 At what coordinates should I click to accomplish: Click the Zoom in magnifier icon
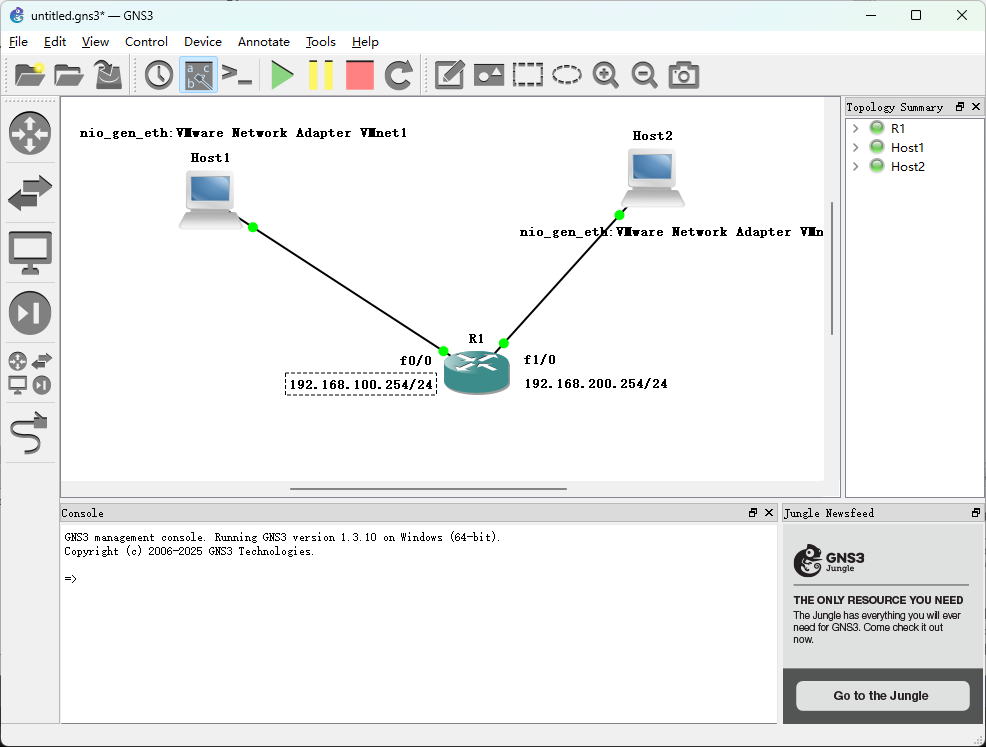point(606,75)
